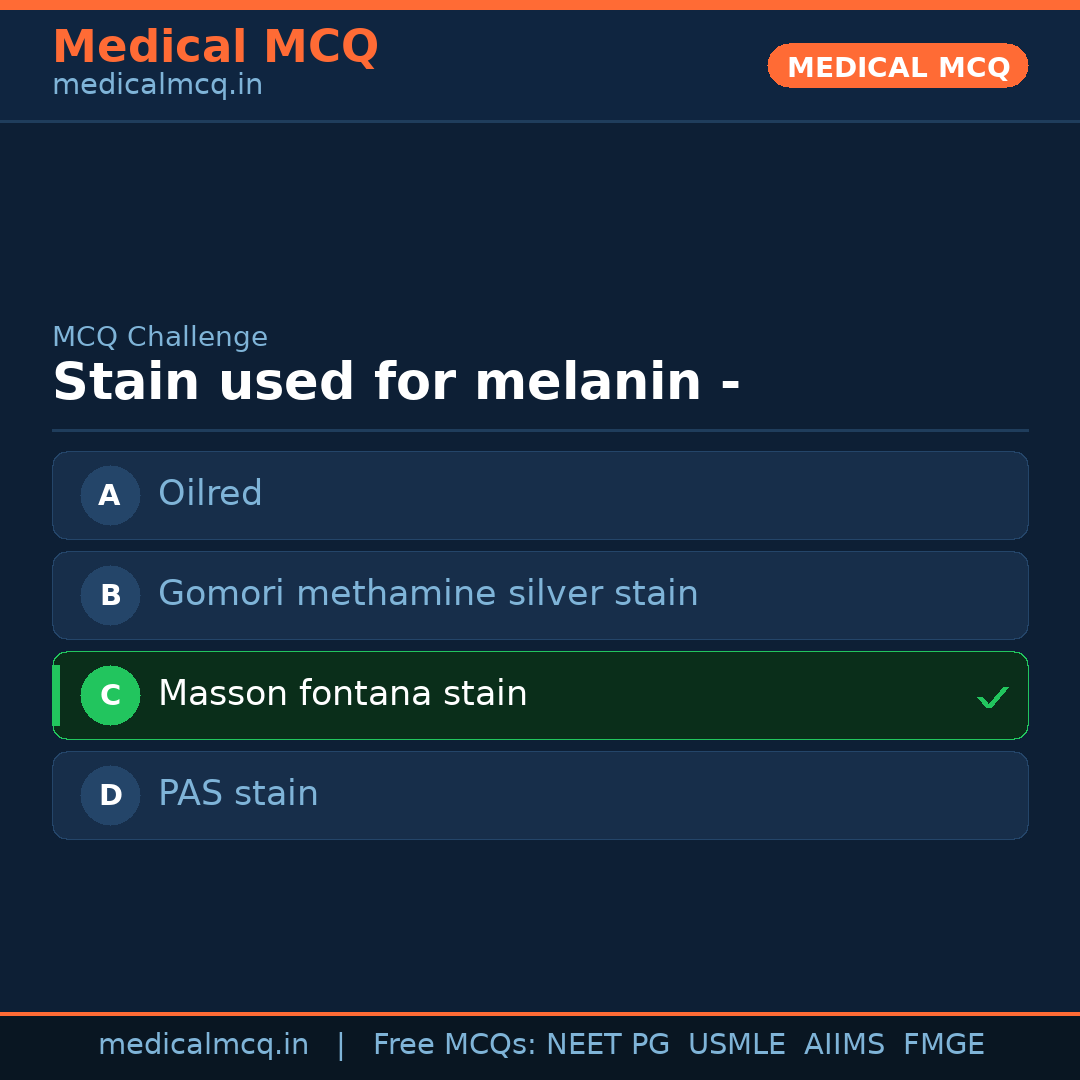
Task: Click the A option letter badge
Action: click(x=110, y=495)
